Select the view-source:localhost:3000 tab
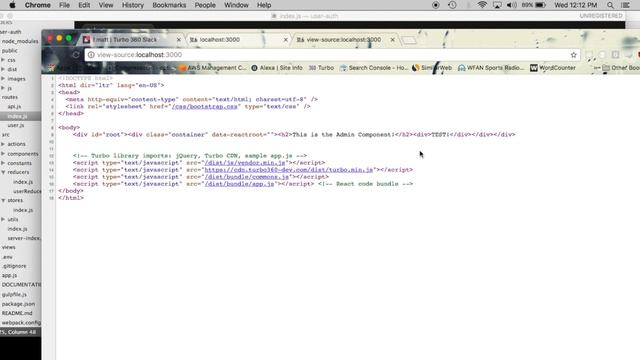This screenshot has width=640, height=360. click(346, 40)
